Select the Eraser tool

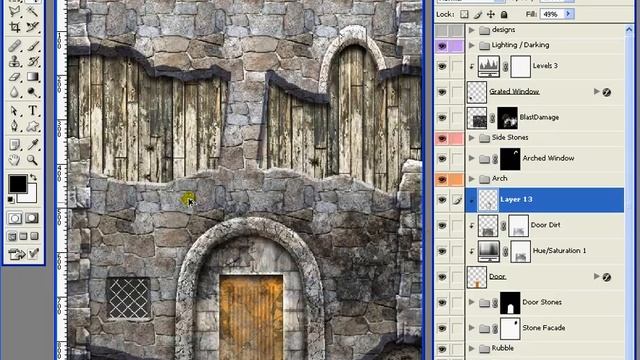(14, 77)
